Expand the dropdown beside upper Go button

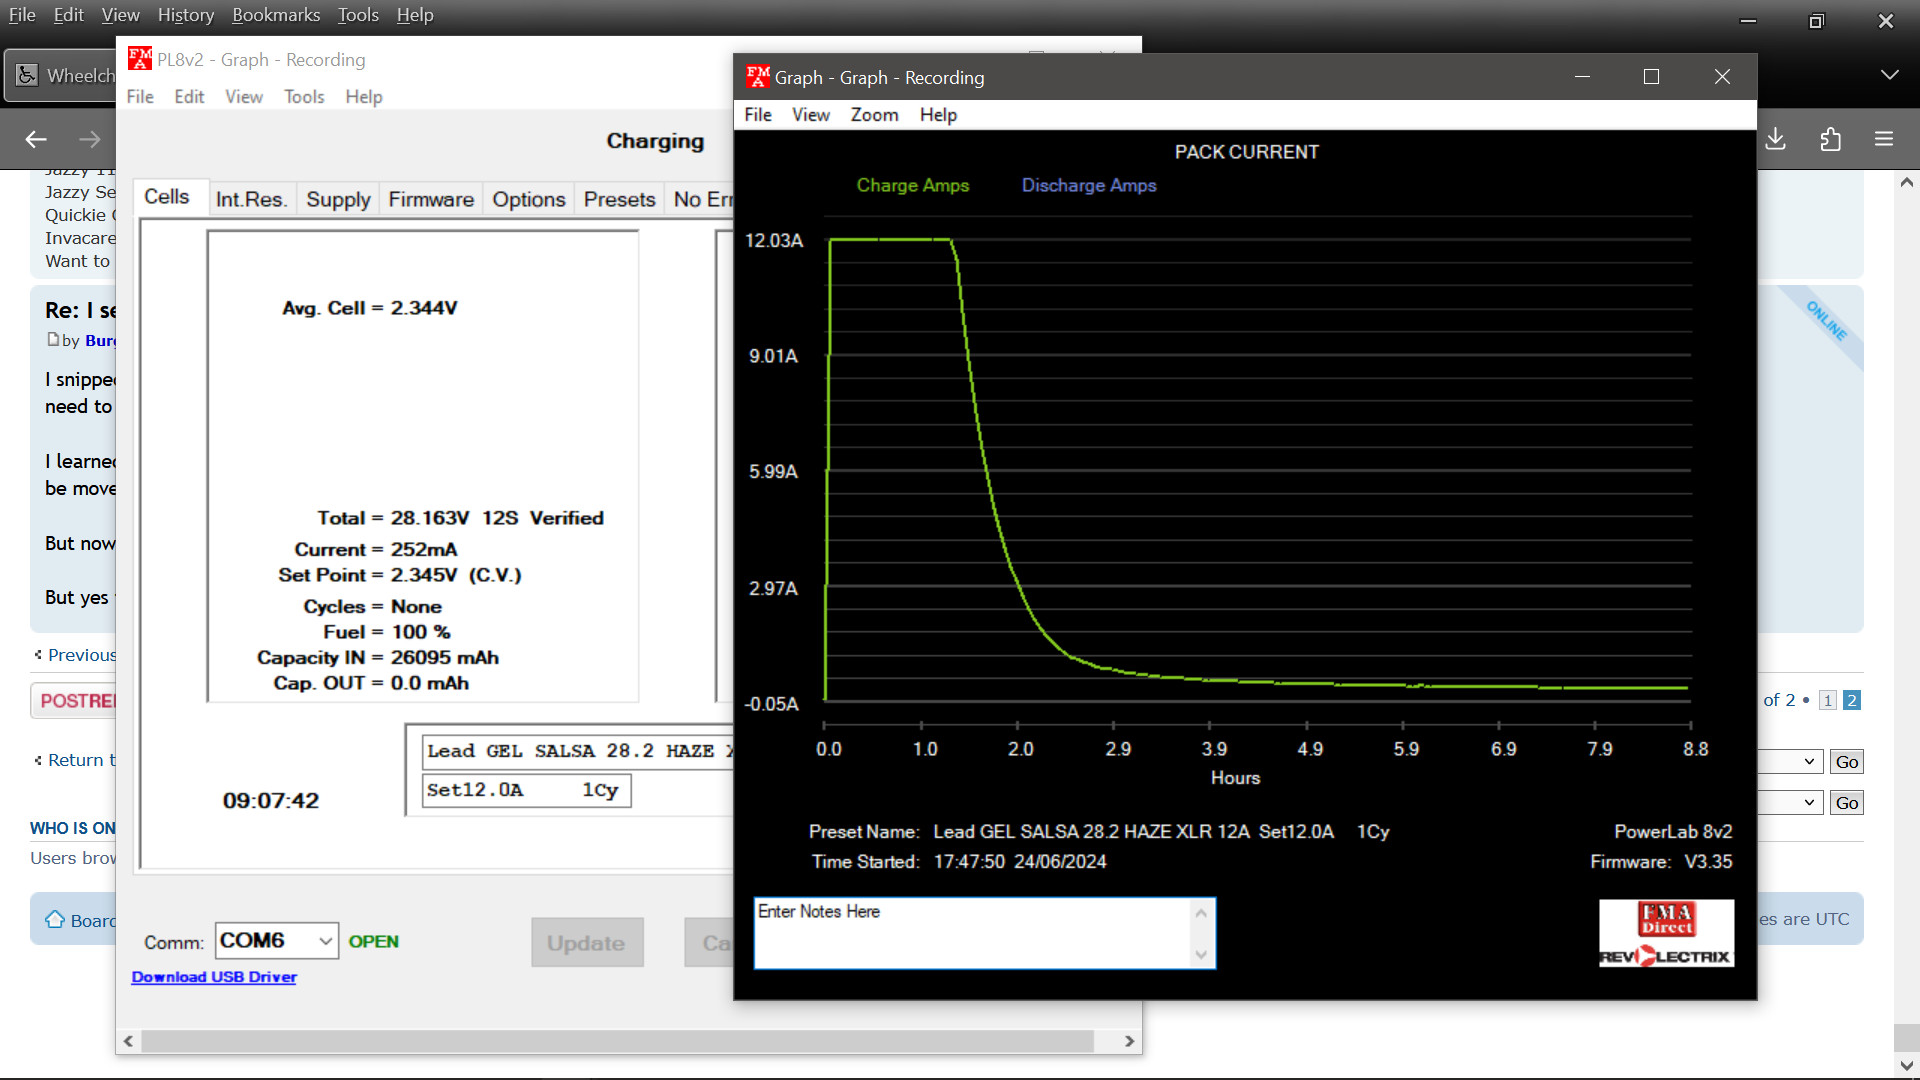tap(1808, 762)
